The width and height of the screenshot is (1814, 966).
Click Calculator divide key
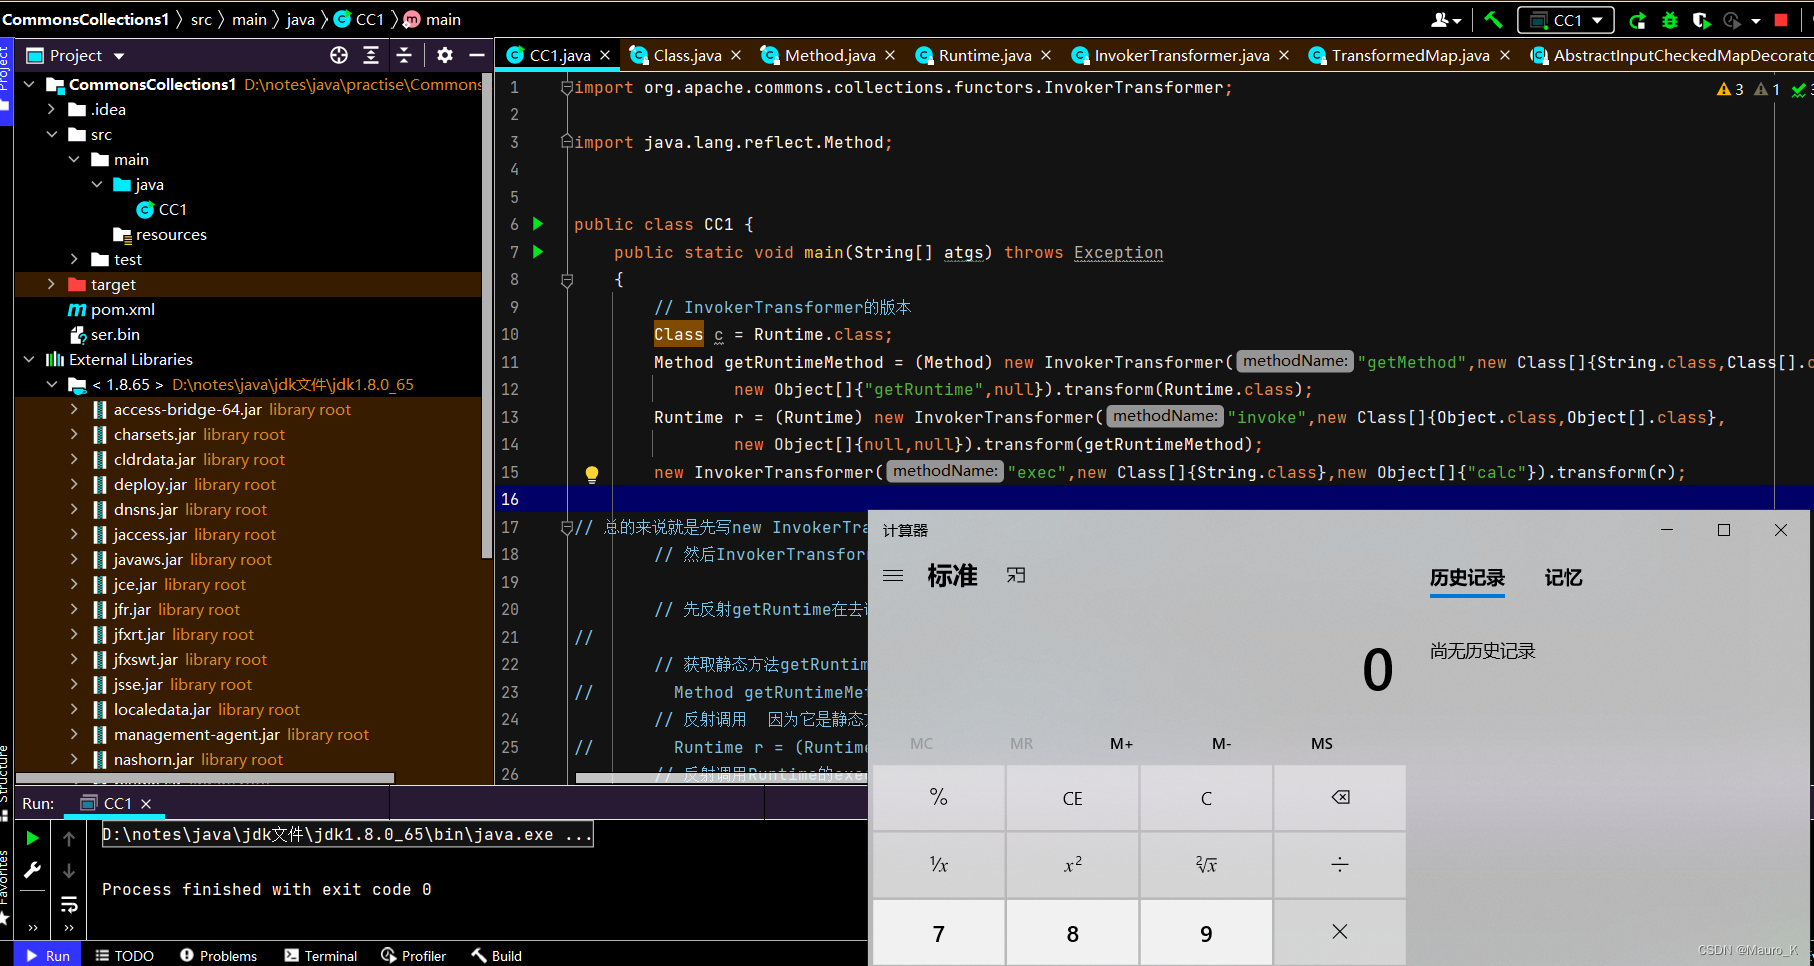point(1340,865)
